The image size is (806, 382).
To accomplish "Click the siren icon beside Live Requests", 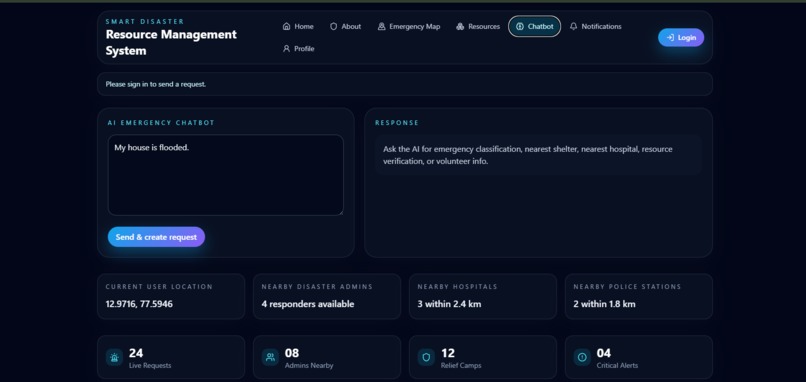I will click(x=114, y=357).
